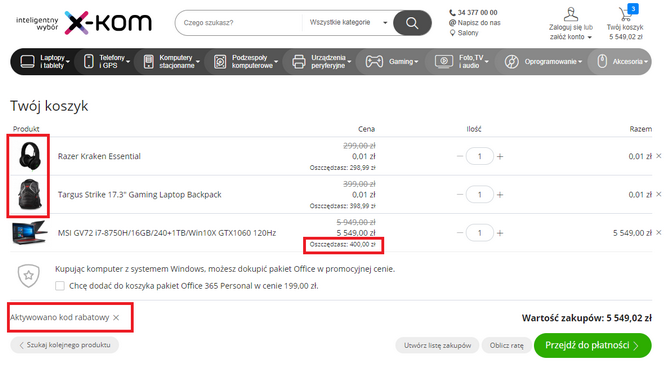Click quantity field for Targus Strike backpack
The image size is (670, 375).
[x=479, y=195]
